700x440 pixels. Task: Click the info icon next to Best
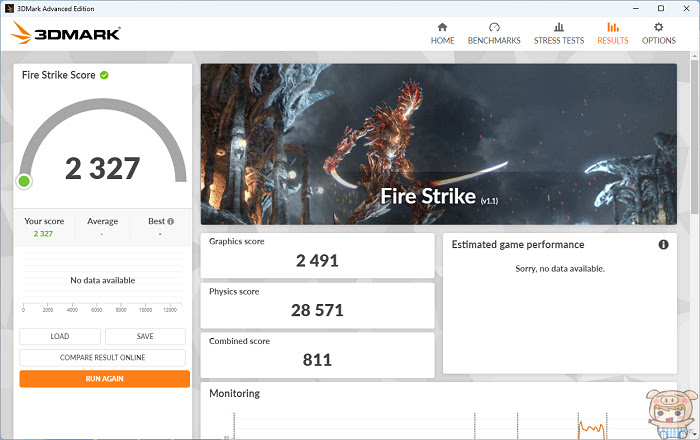tap(171, 221)
